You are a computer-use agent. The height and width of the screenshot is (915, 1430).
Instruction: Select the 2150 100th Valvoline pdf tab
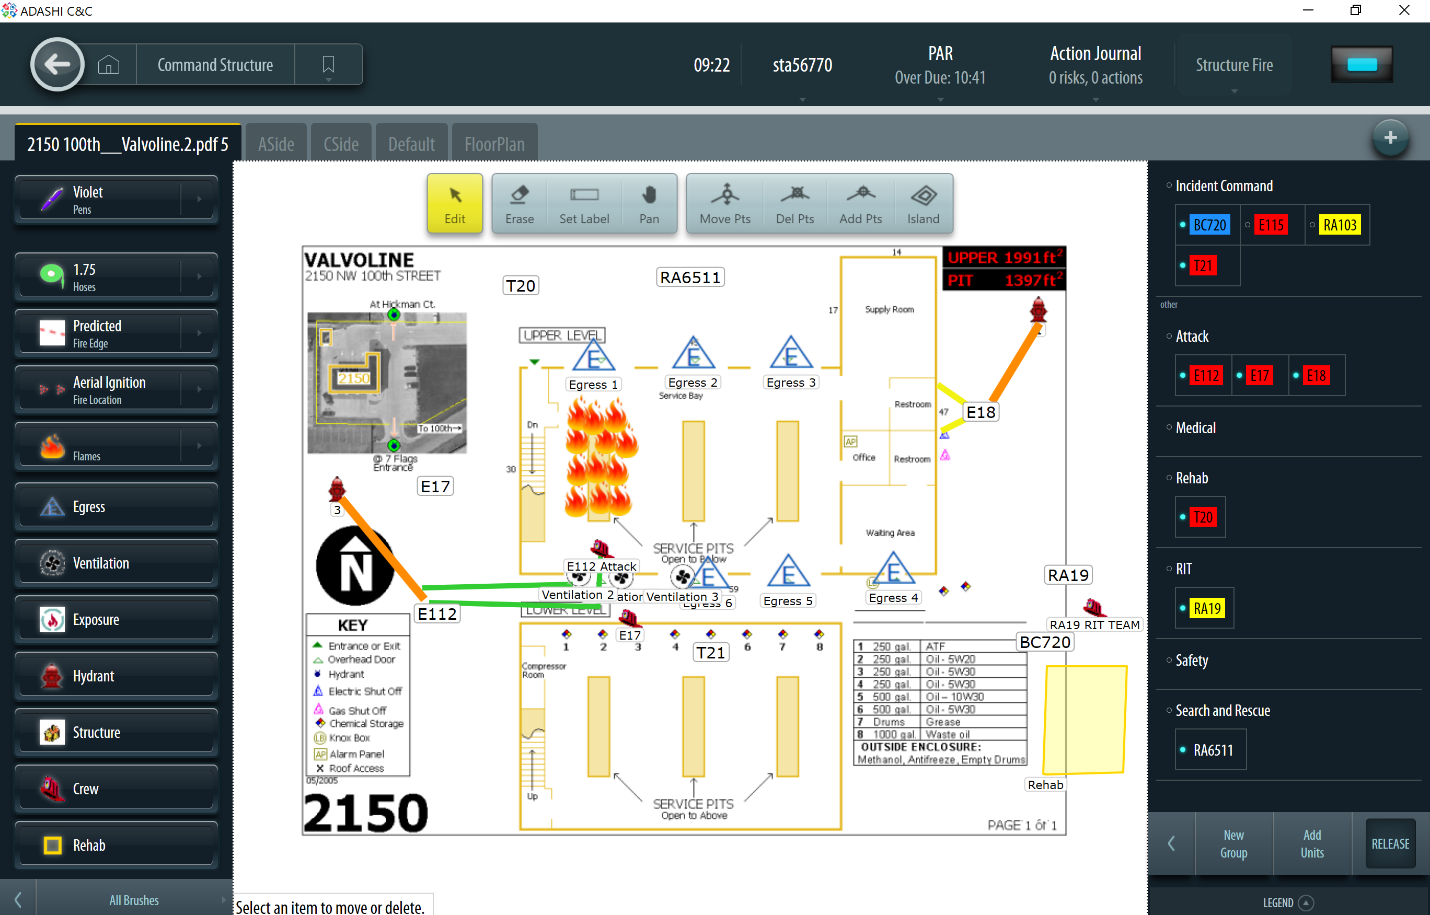128,144
